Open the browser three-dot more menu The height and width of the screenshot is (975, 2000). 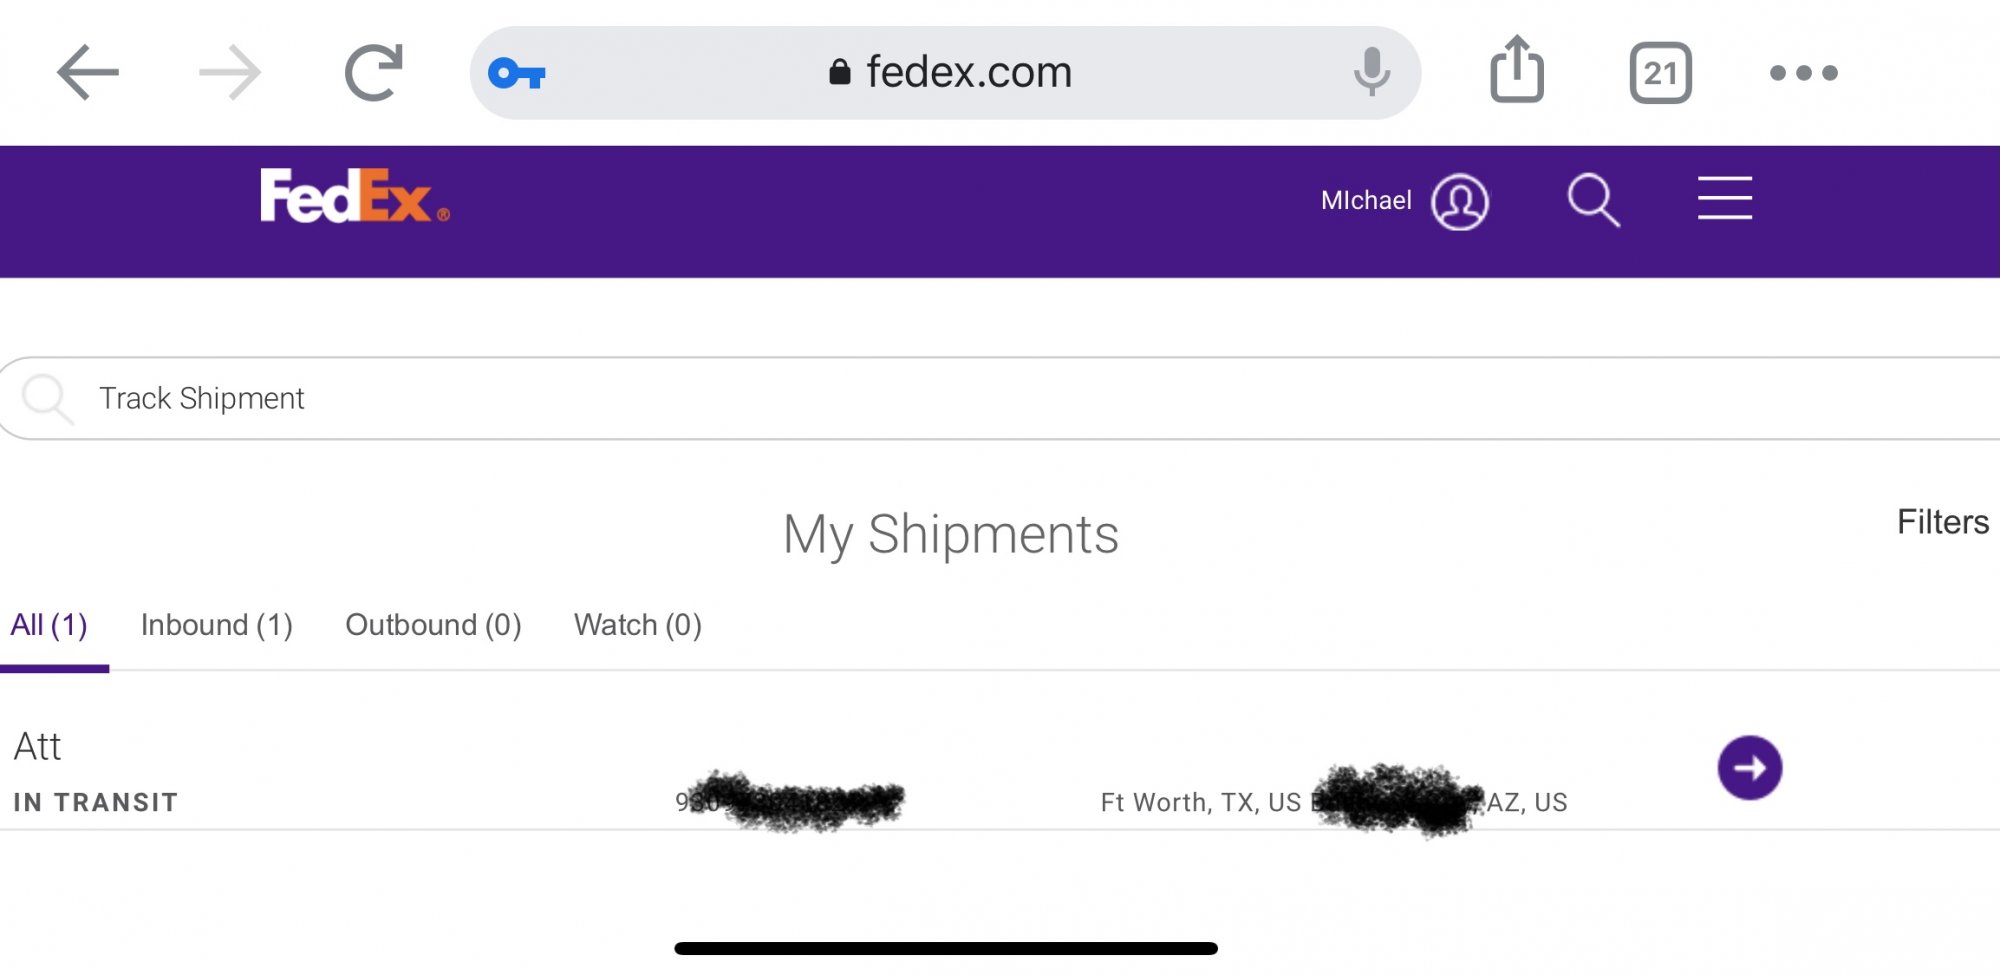click(x=1803, y=73)
